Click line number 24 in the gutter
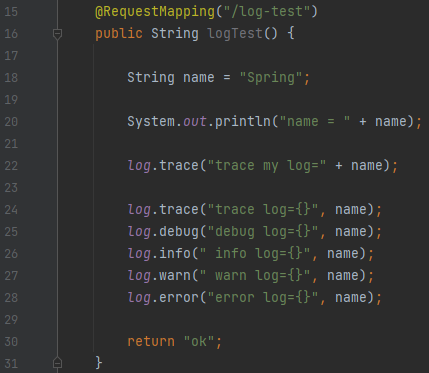 (x=11, y=210)
